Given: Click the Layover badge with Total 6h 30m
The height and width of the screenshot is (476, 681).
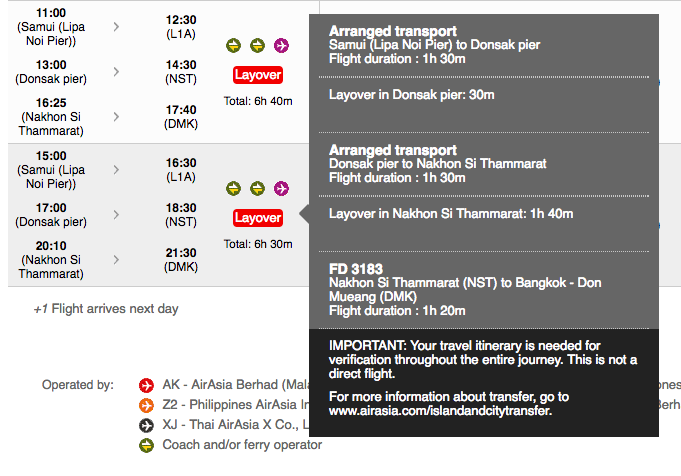Looking at the screenshot, I should 257,218.
